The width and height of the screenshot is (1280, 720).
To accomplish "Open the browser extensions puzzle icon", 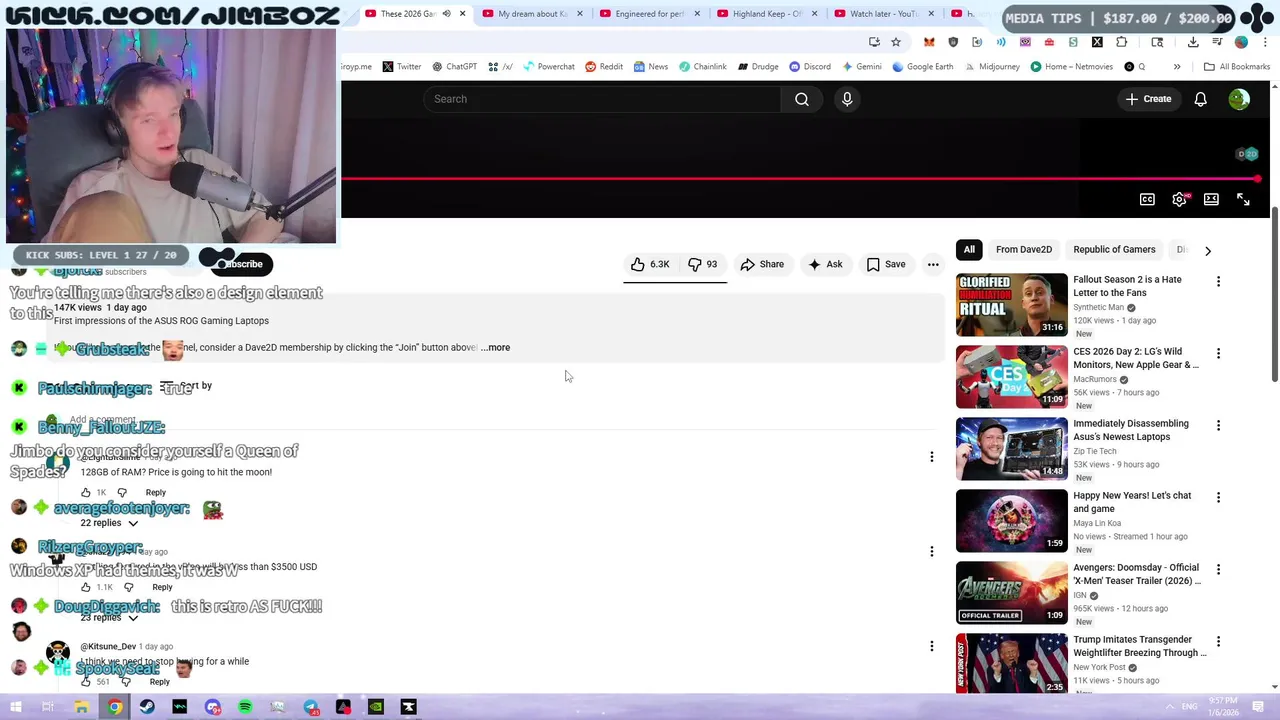I will [x=1121, y=42].
